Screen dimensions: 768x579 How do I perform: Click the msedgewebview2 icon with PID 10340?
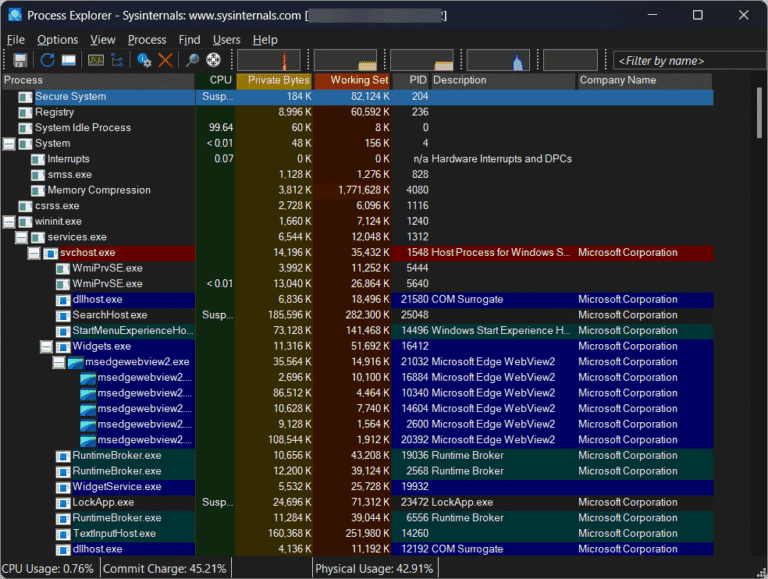tap(88, 394)
